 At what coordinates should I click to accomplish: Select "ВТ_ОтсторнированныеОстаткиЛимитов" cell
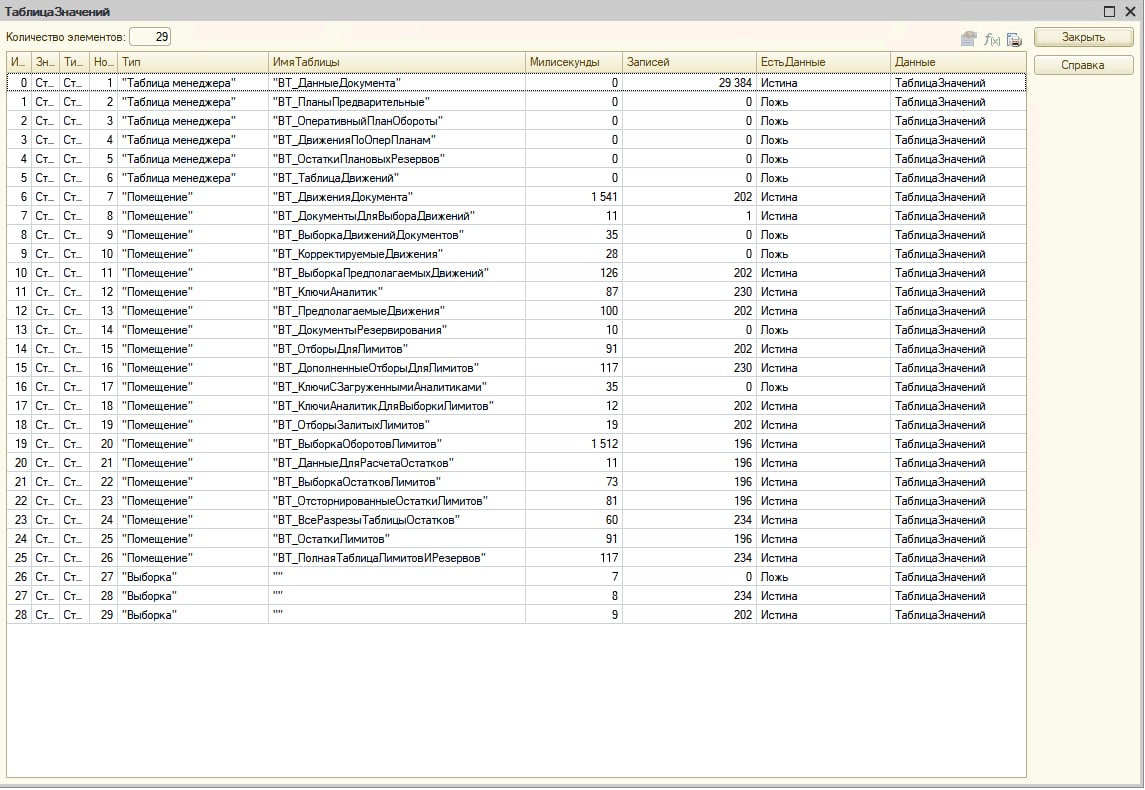click(397, 501)
